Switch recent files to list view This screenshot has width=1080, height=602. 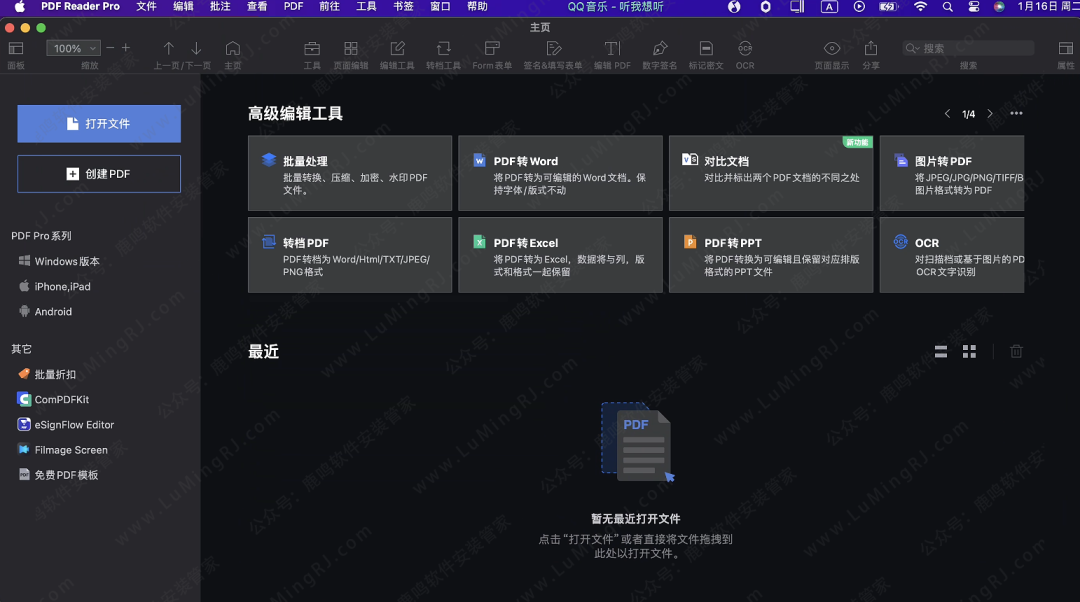(941, 352)
